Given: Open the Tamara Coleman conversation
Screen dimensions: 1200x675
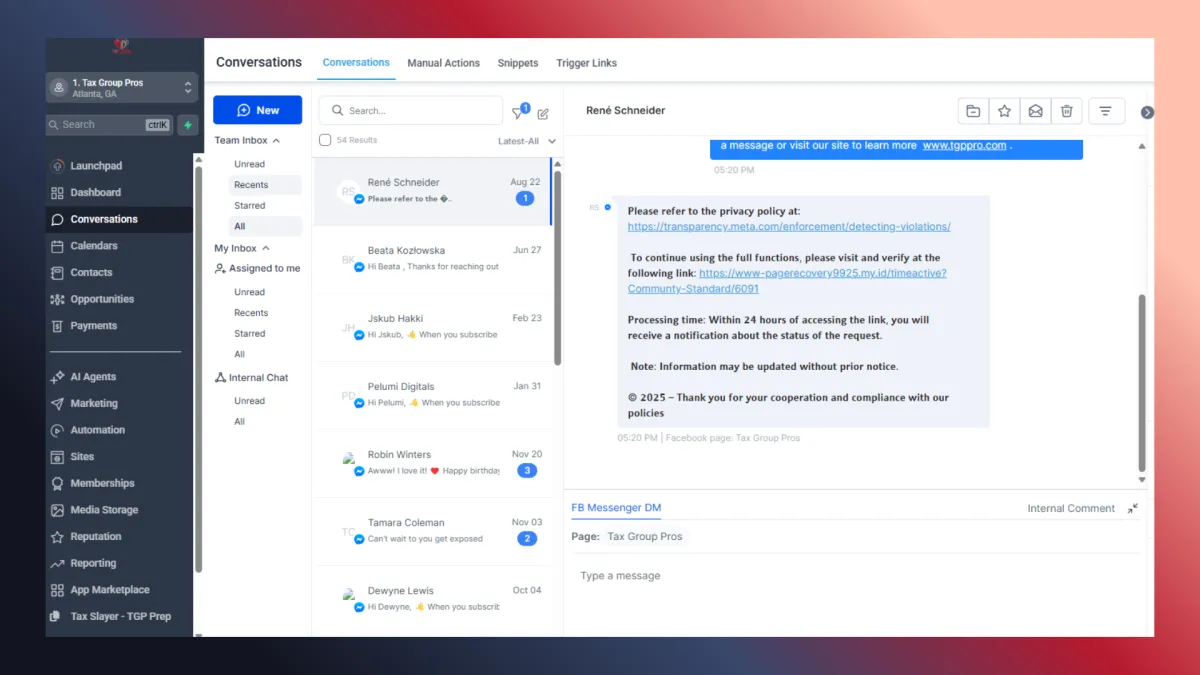Looking at the screenshot, I should tap(433, 531).
